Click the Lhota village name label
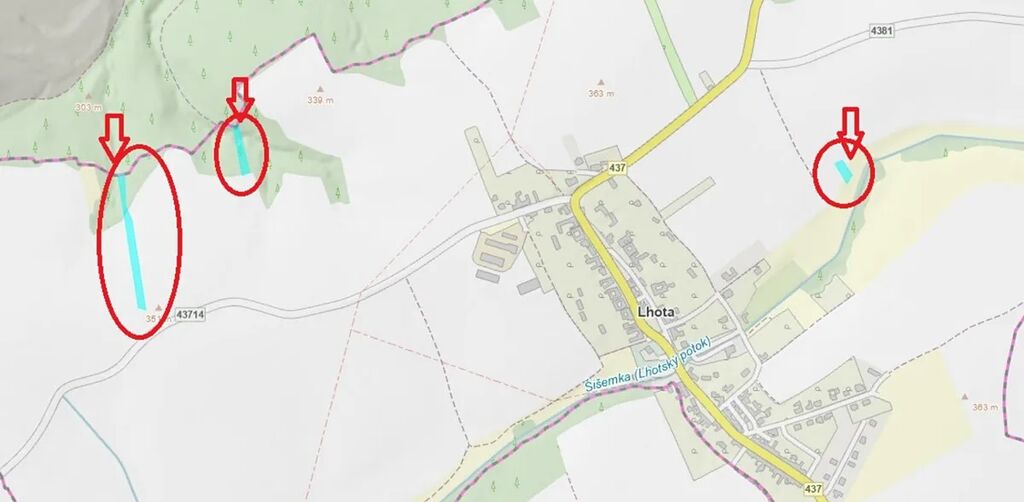Screen dimensions: 1024x502 point(656,312)
